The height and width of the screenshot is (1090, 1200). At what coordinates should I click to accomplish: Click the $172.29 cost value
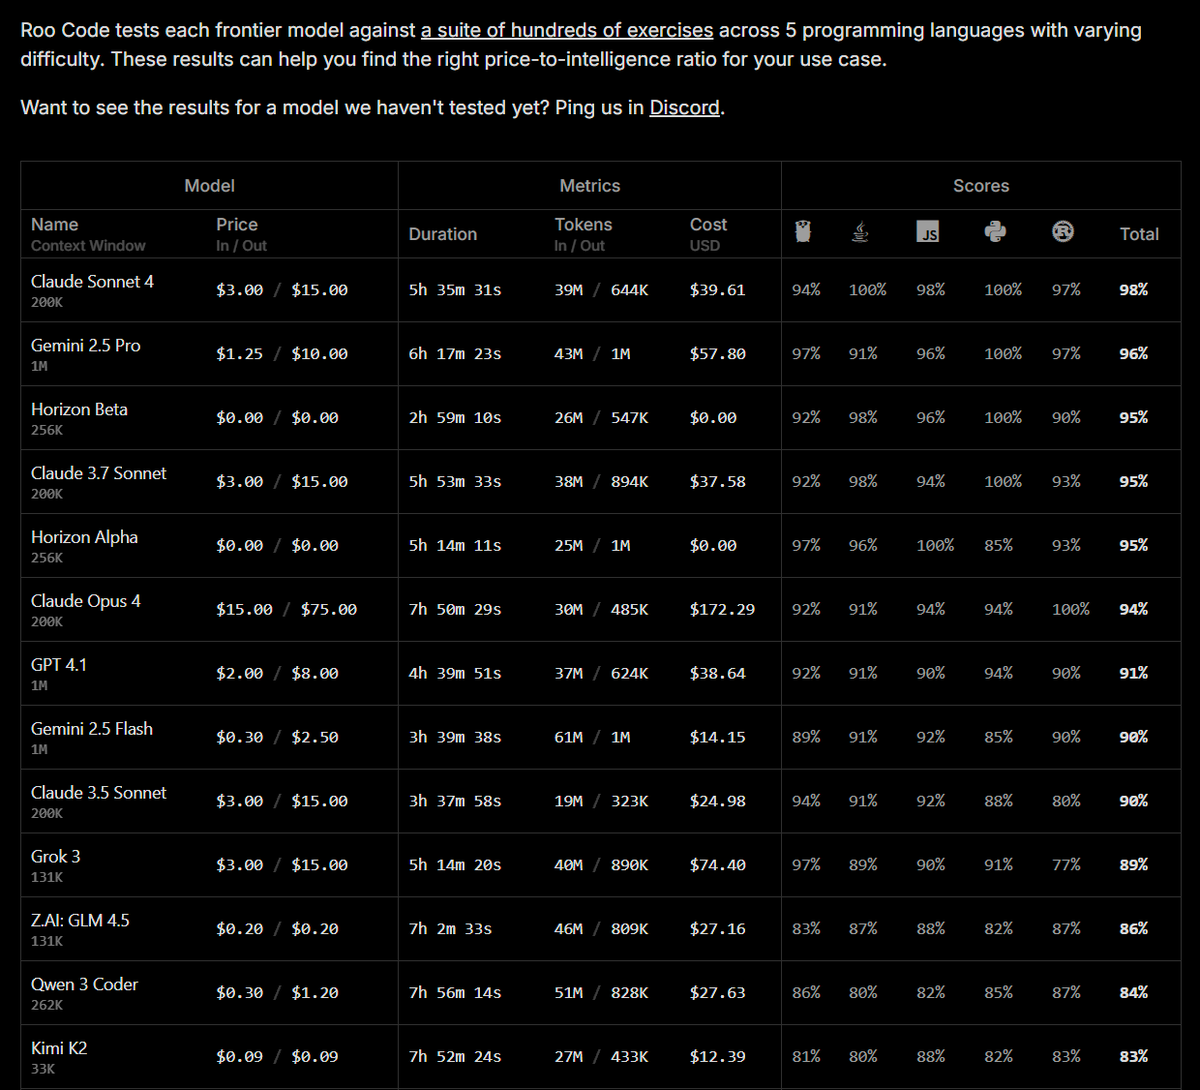722,609
